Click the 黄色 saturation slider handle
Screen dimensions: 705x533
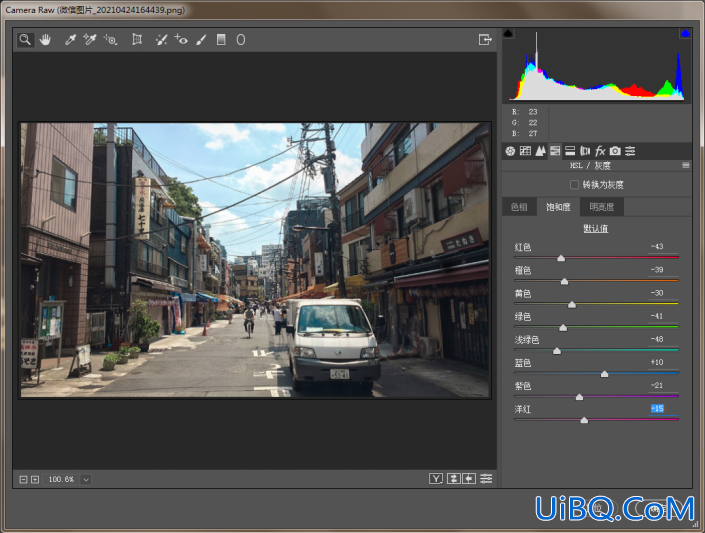pos(572,305)
